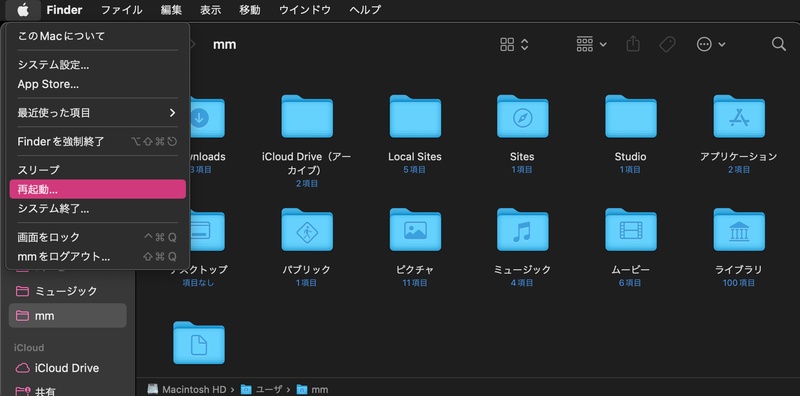Choose システム終了... menu entry
The width and height of the screenshot is (800, 396).
coord(97,209)
